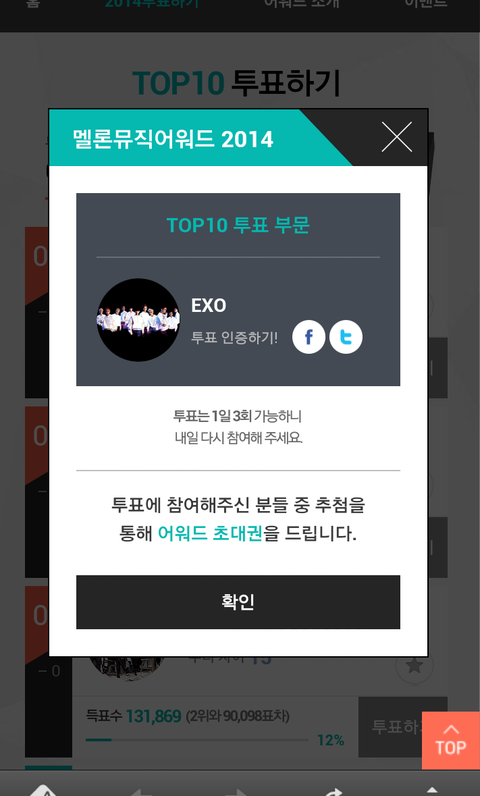
Task: Tap the star favorite icon
Action: 415,666
